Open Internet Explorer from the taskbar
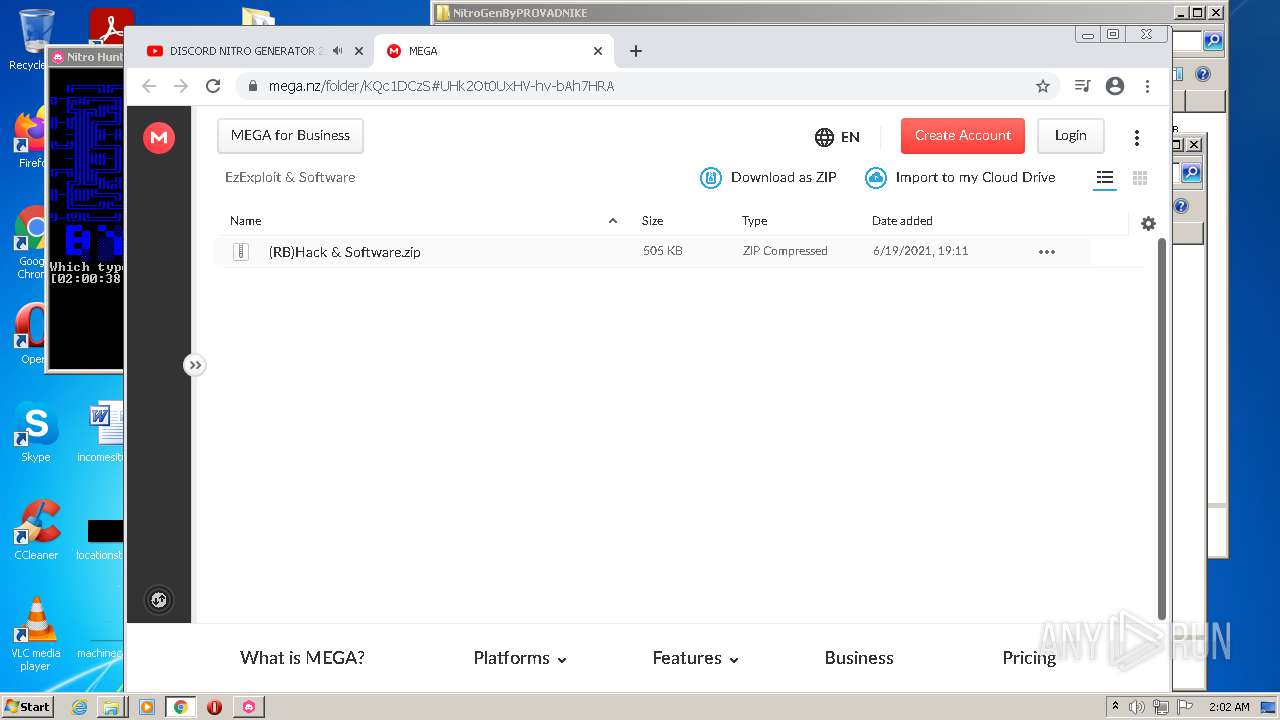 click(79, 707)
